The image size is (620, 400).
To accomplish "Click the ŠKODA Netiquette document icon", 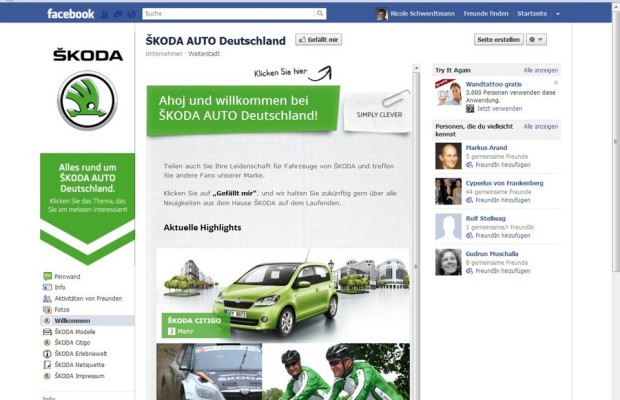I will pos(47,364).
